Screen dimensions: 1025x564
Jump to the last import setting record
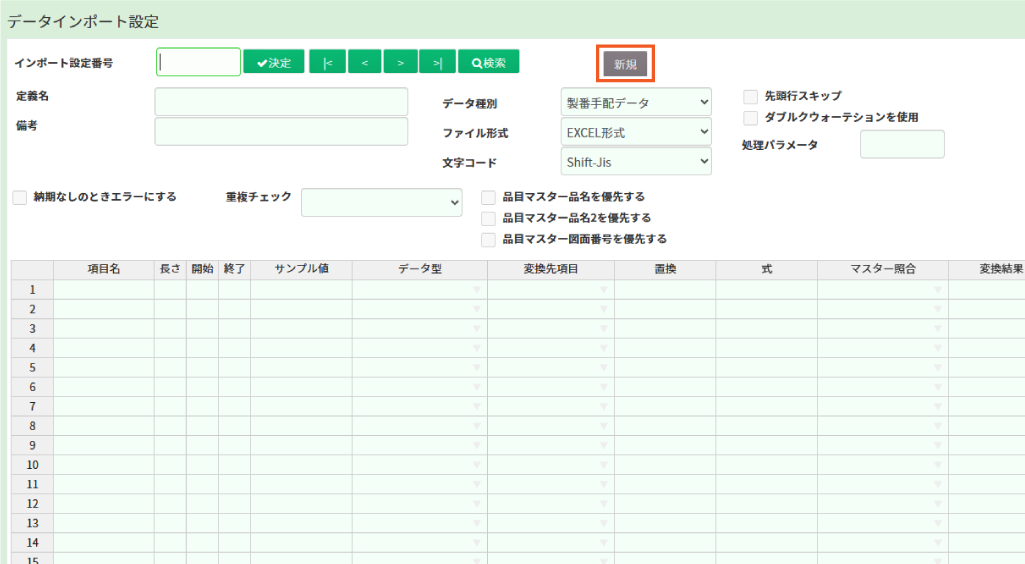tap(437, 63)
